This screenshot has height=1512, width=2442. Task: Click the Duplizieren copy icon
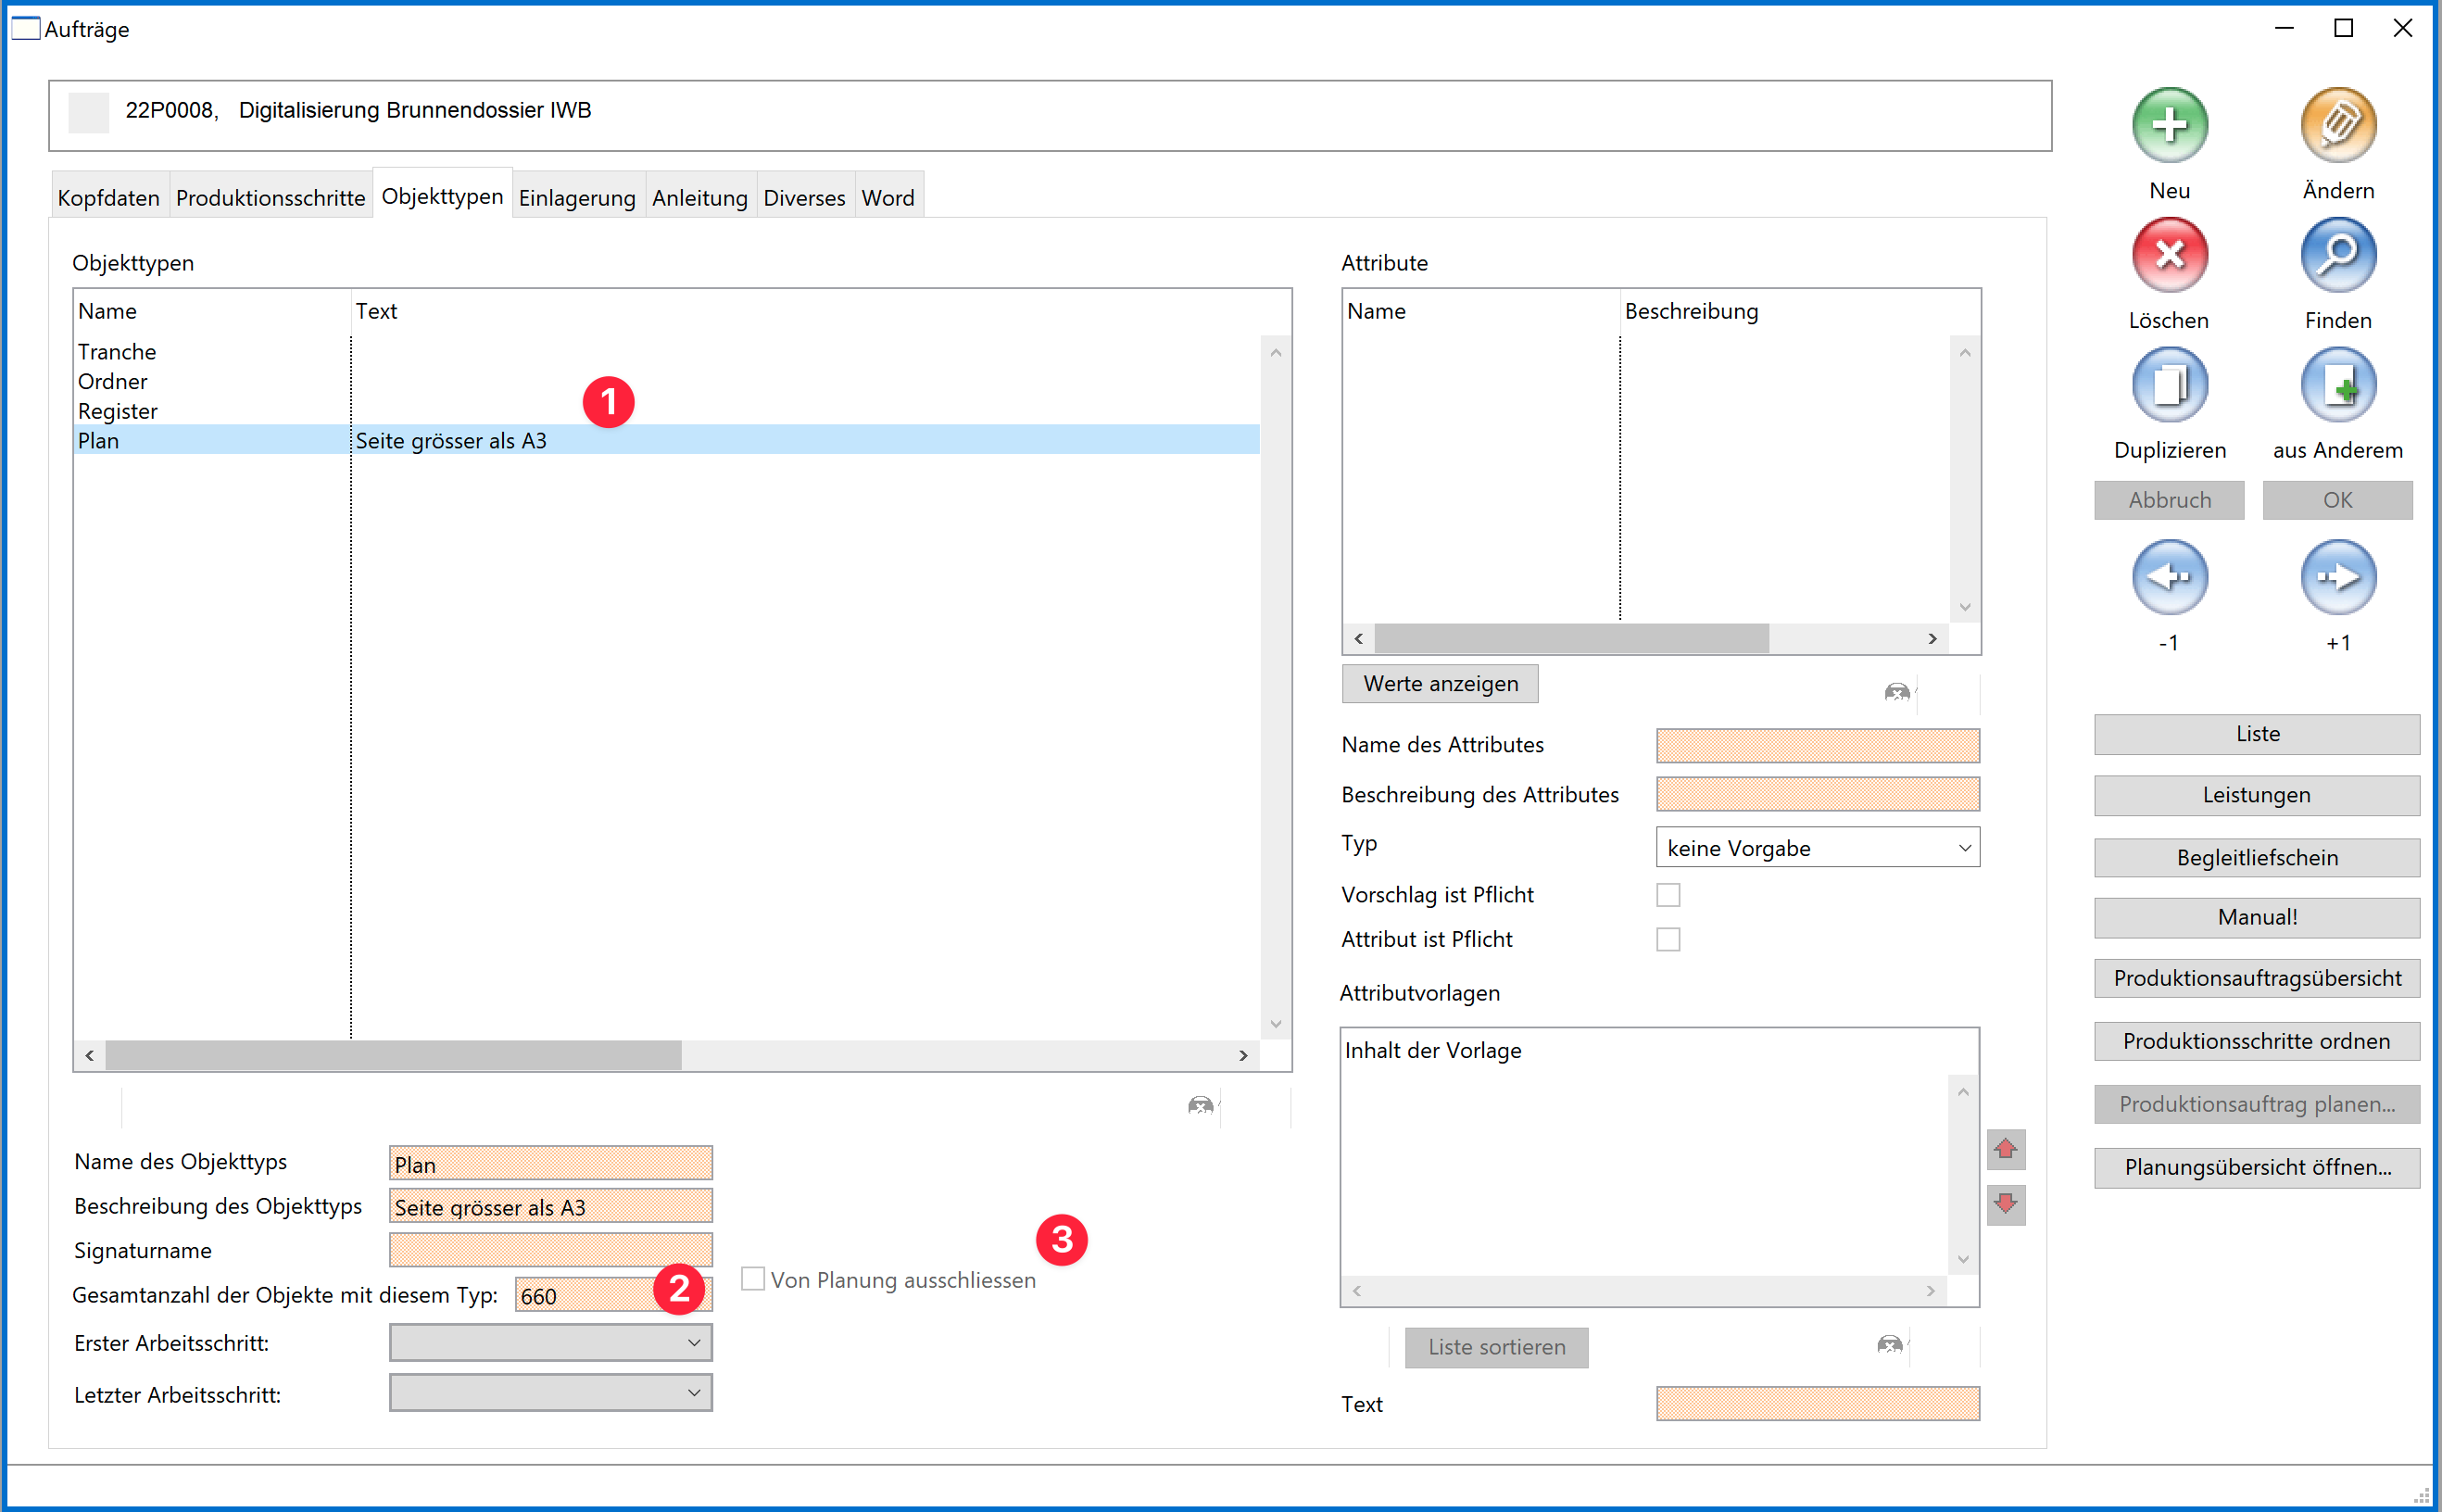click(x=2169, y=385)
